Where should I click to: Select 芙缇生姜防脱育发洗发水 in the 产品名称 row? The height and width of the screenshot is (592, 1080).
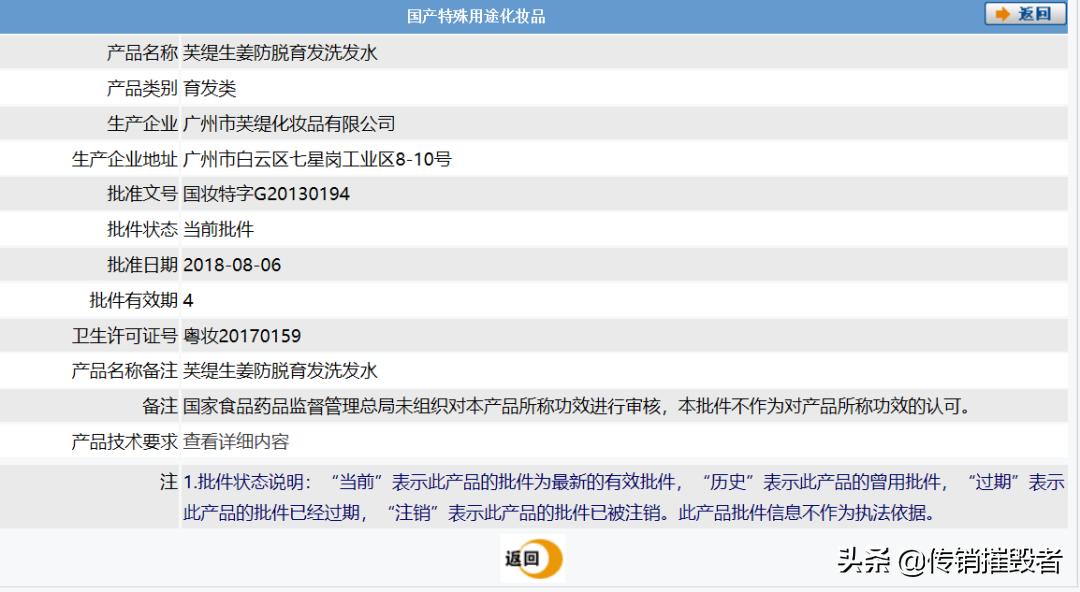click(x=280, y=53)
